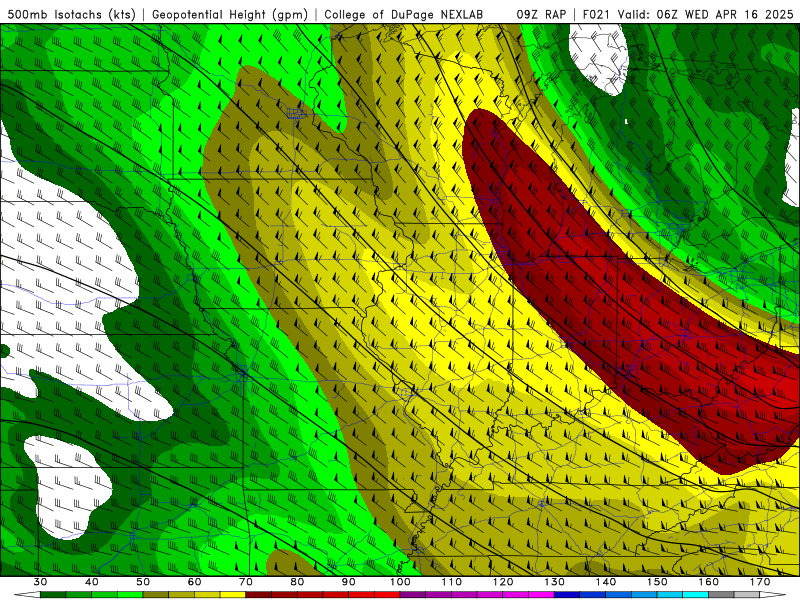Click the "F021" forecast hour text
800x600 pixels.
(597, 14)
